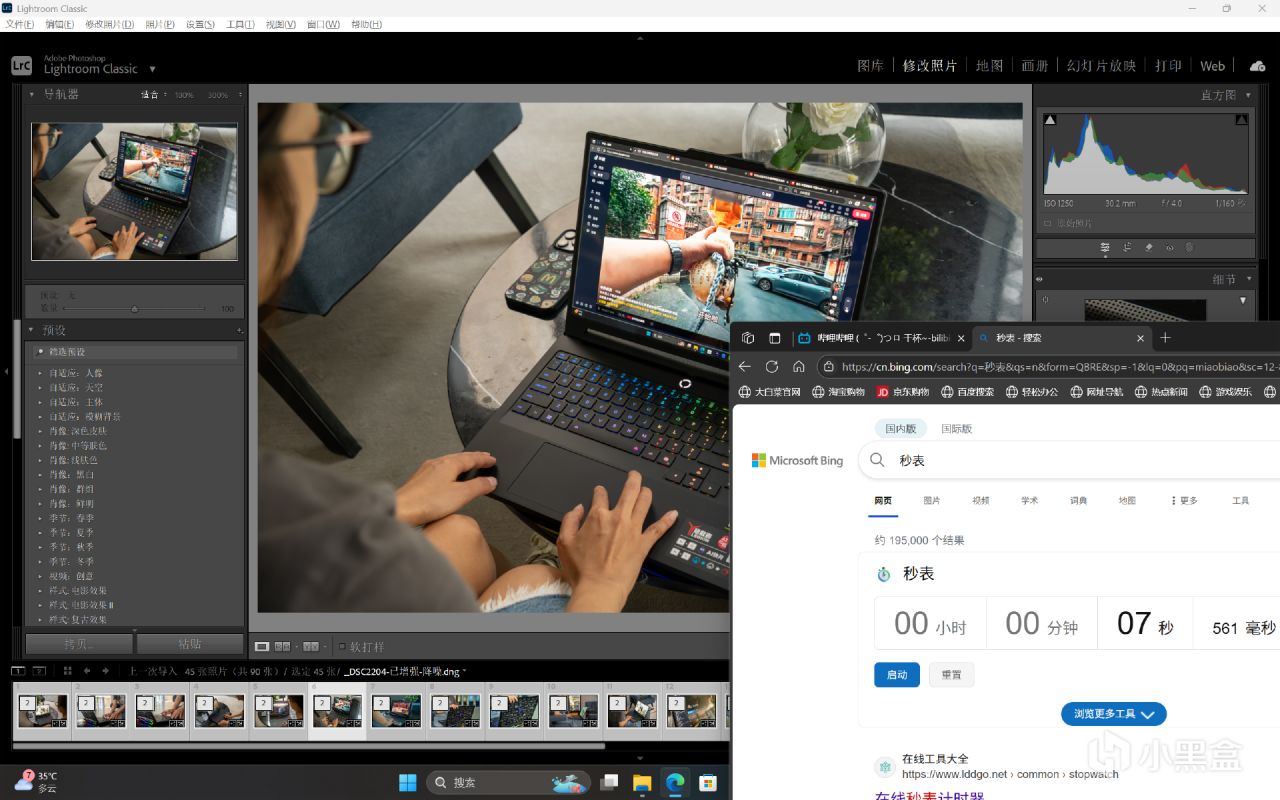
Task: Open Edge workspaces icon
Action: point(748,338)
